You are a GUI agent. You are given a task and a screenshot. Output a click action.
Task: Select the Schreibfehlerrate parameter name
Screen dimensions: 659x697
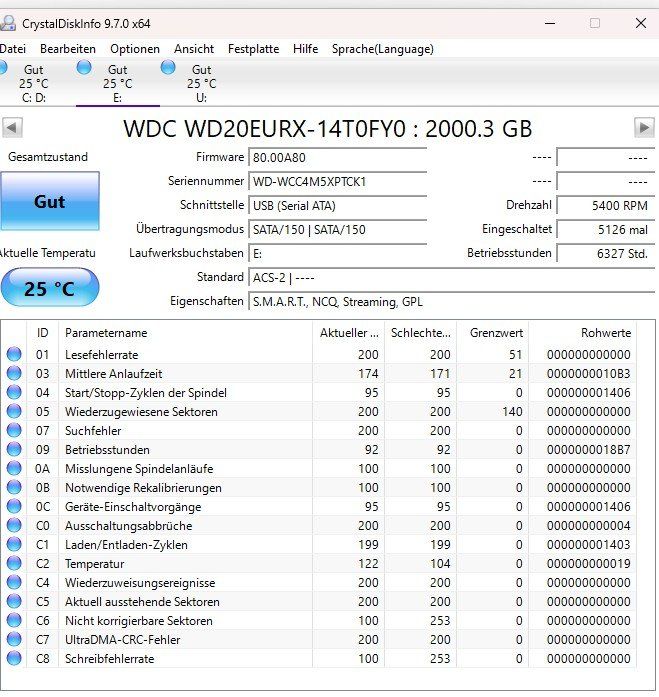pos(109,659)
